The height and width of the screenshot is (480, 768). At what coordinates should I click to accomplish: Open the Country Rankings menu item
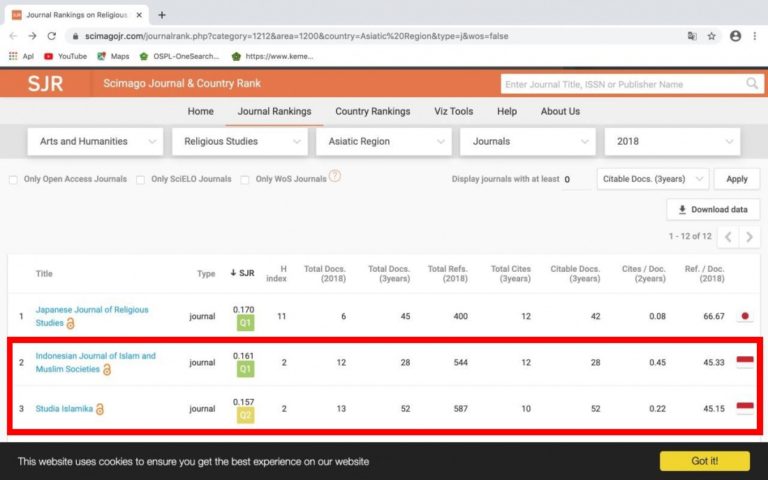(373, 112)
